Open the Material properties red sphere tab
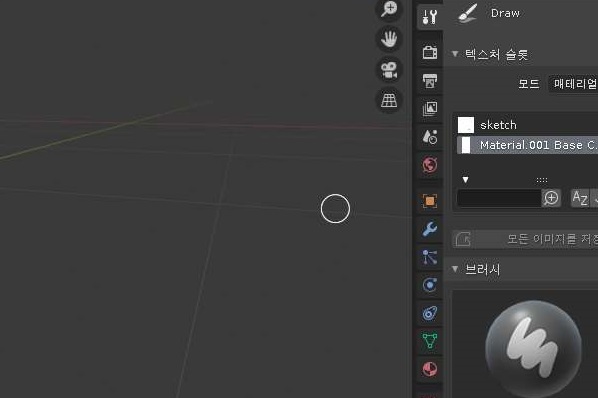598x398 pixels. point(430,369)
